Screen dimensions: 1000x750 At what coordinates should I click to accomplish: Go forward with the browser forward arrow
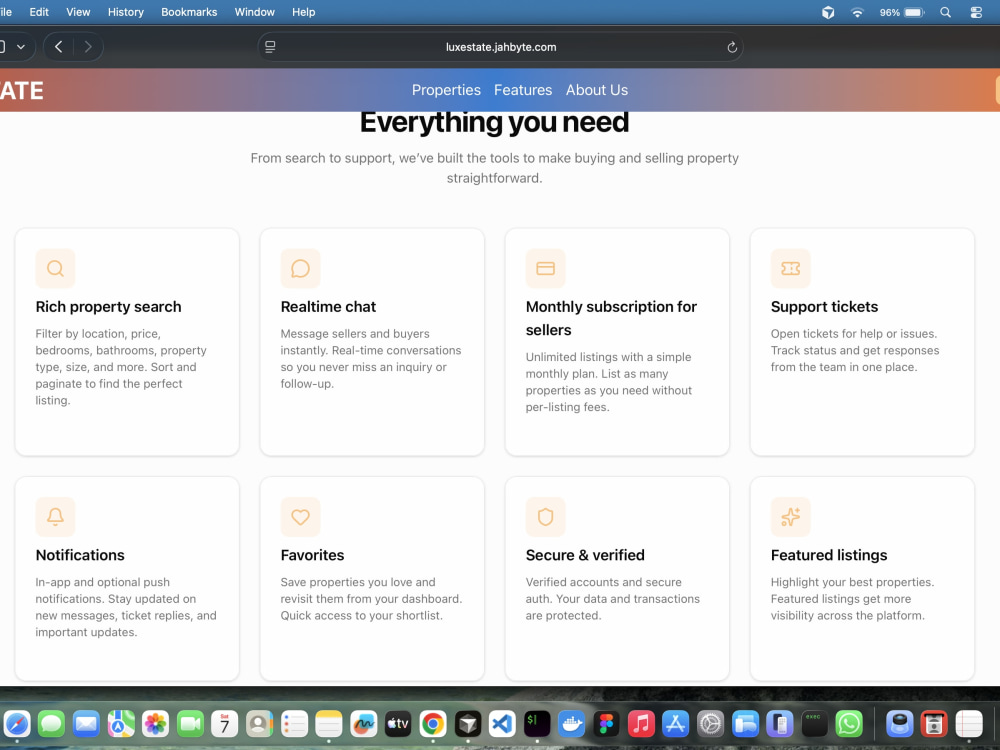(x=88, y=47)
